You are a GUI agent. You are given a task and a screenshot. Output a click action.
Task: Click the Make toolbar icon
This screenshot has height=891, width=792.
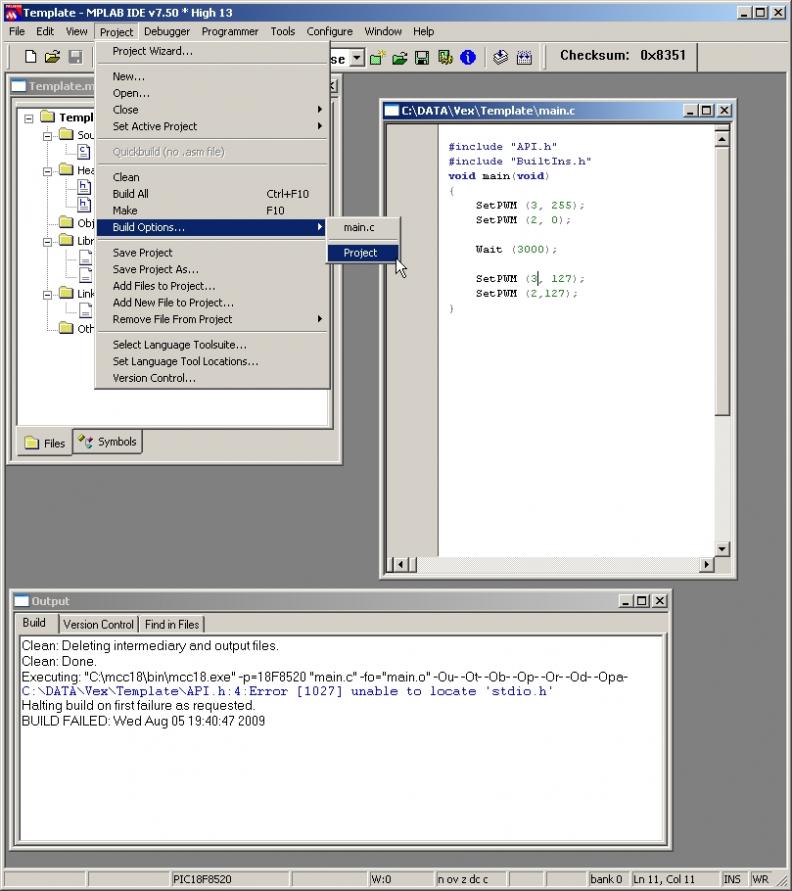pyautogui.click(x=500, y=57)
